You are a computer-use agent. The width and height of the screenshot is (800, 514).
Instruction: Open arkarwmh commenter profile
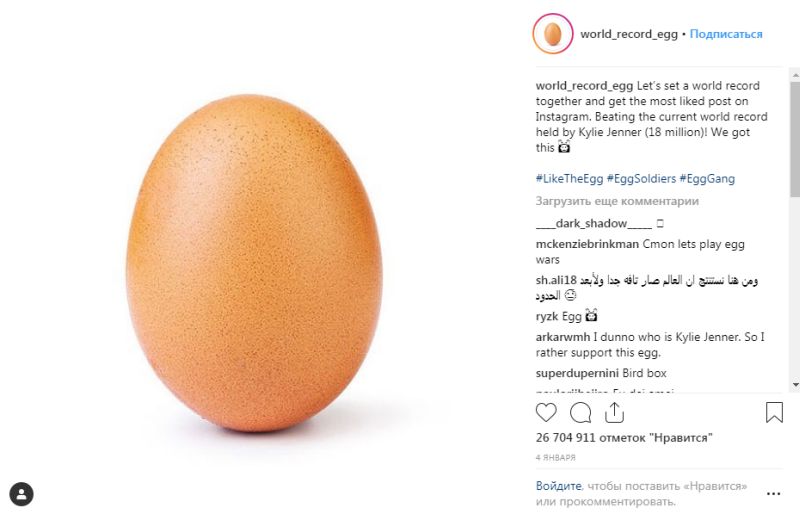[563, 337]
